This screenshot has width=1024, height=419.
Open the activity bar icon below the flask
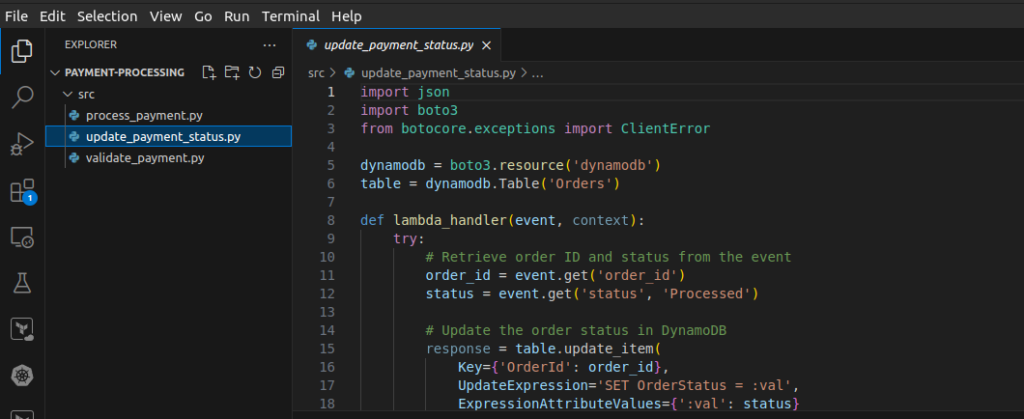pos(22,330)
